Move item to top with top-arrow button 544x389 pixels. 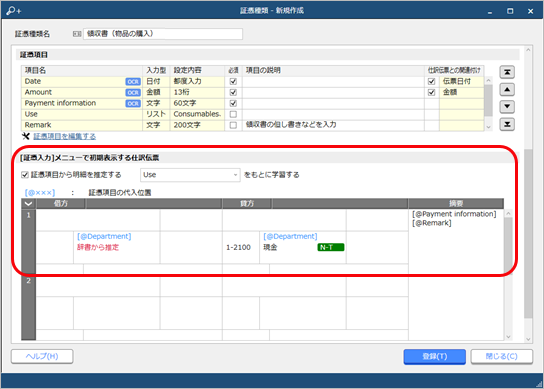point(507,72)
